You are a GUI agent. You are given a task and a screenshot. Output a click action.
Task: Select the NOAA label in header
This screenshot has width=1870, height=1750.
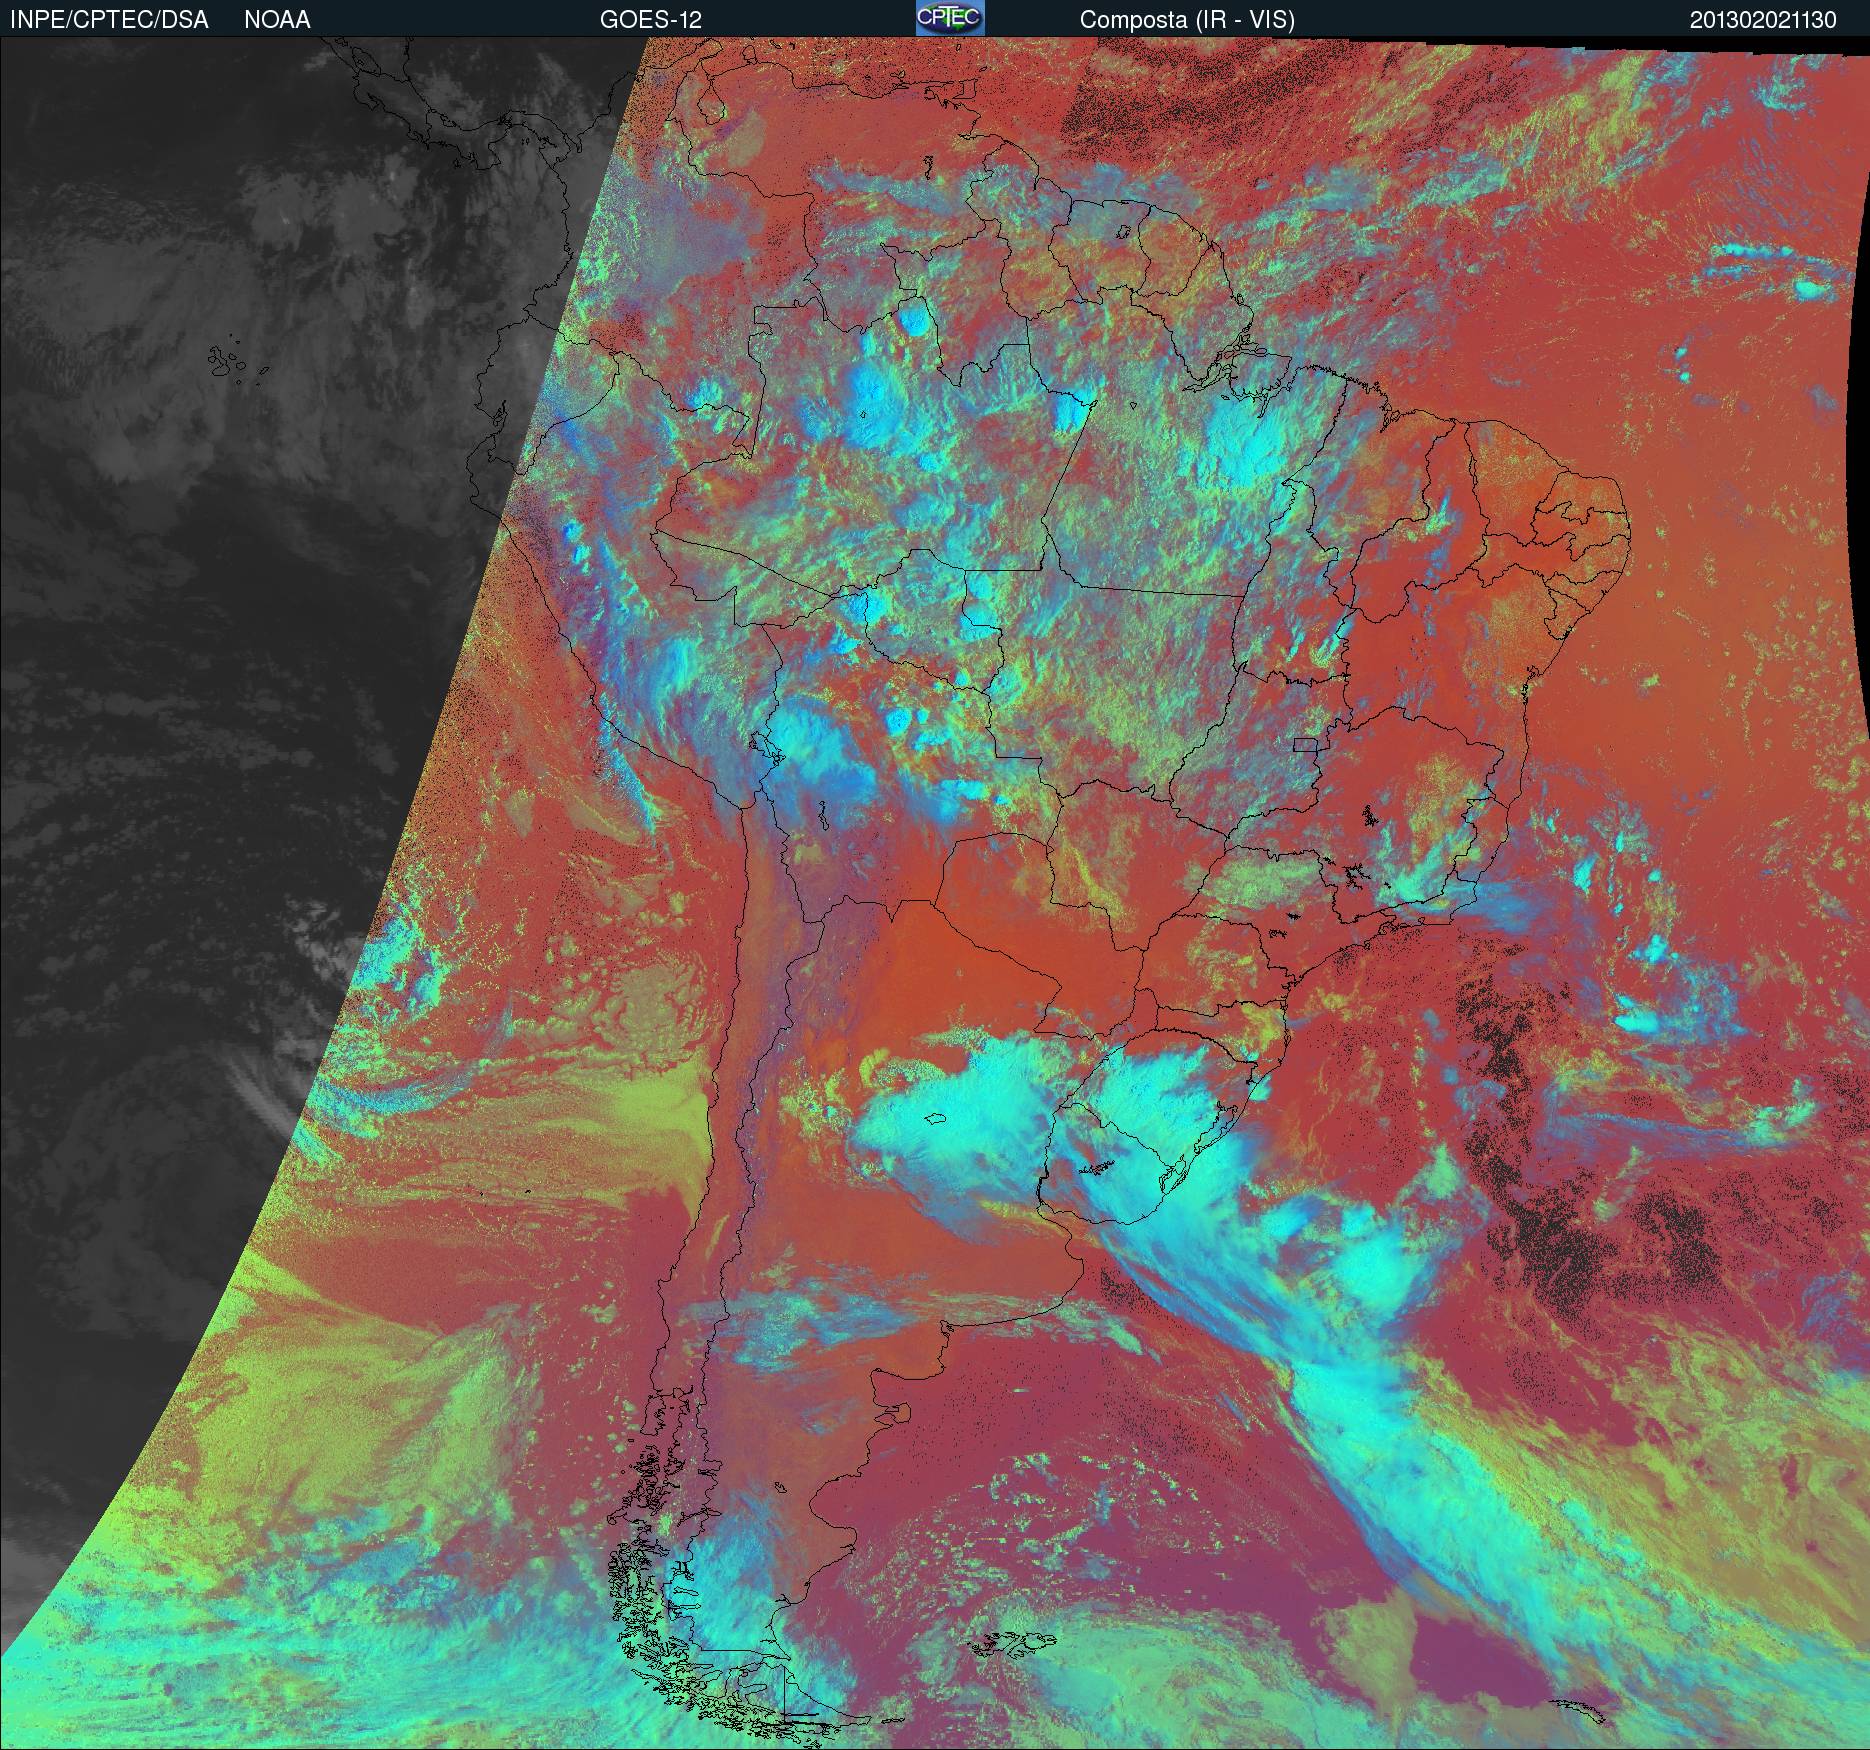point(277,20)
